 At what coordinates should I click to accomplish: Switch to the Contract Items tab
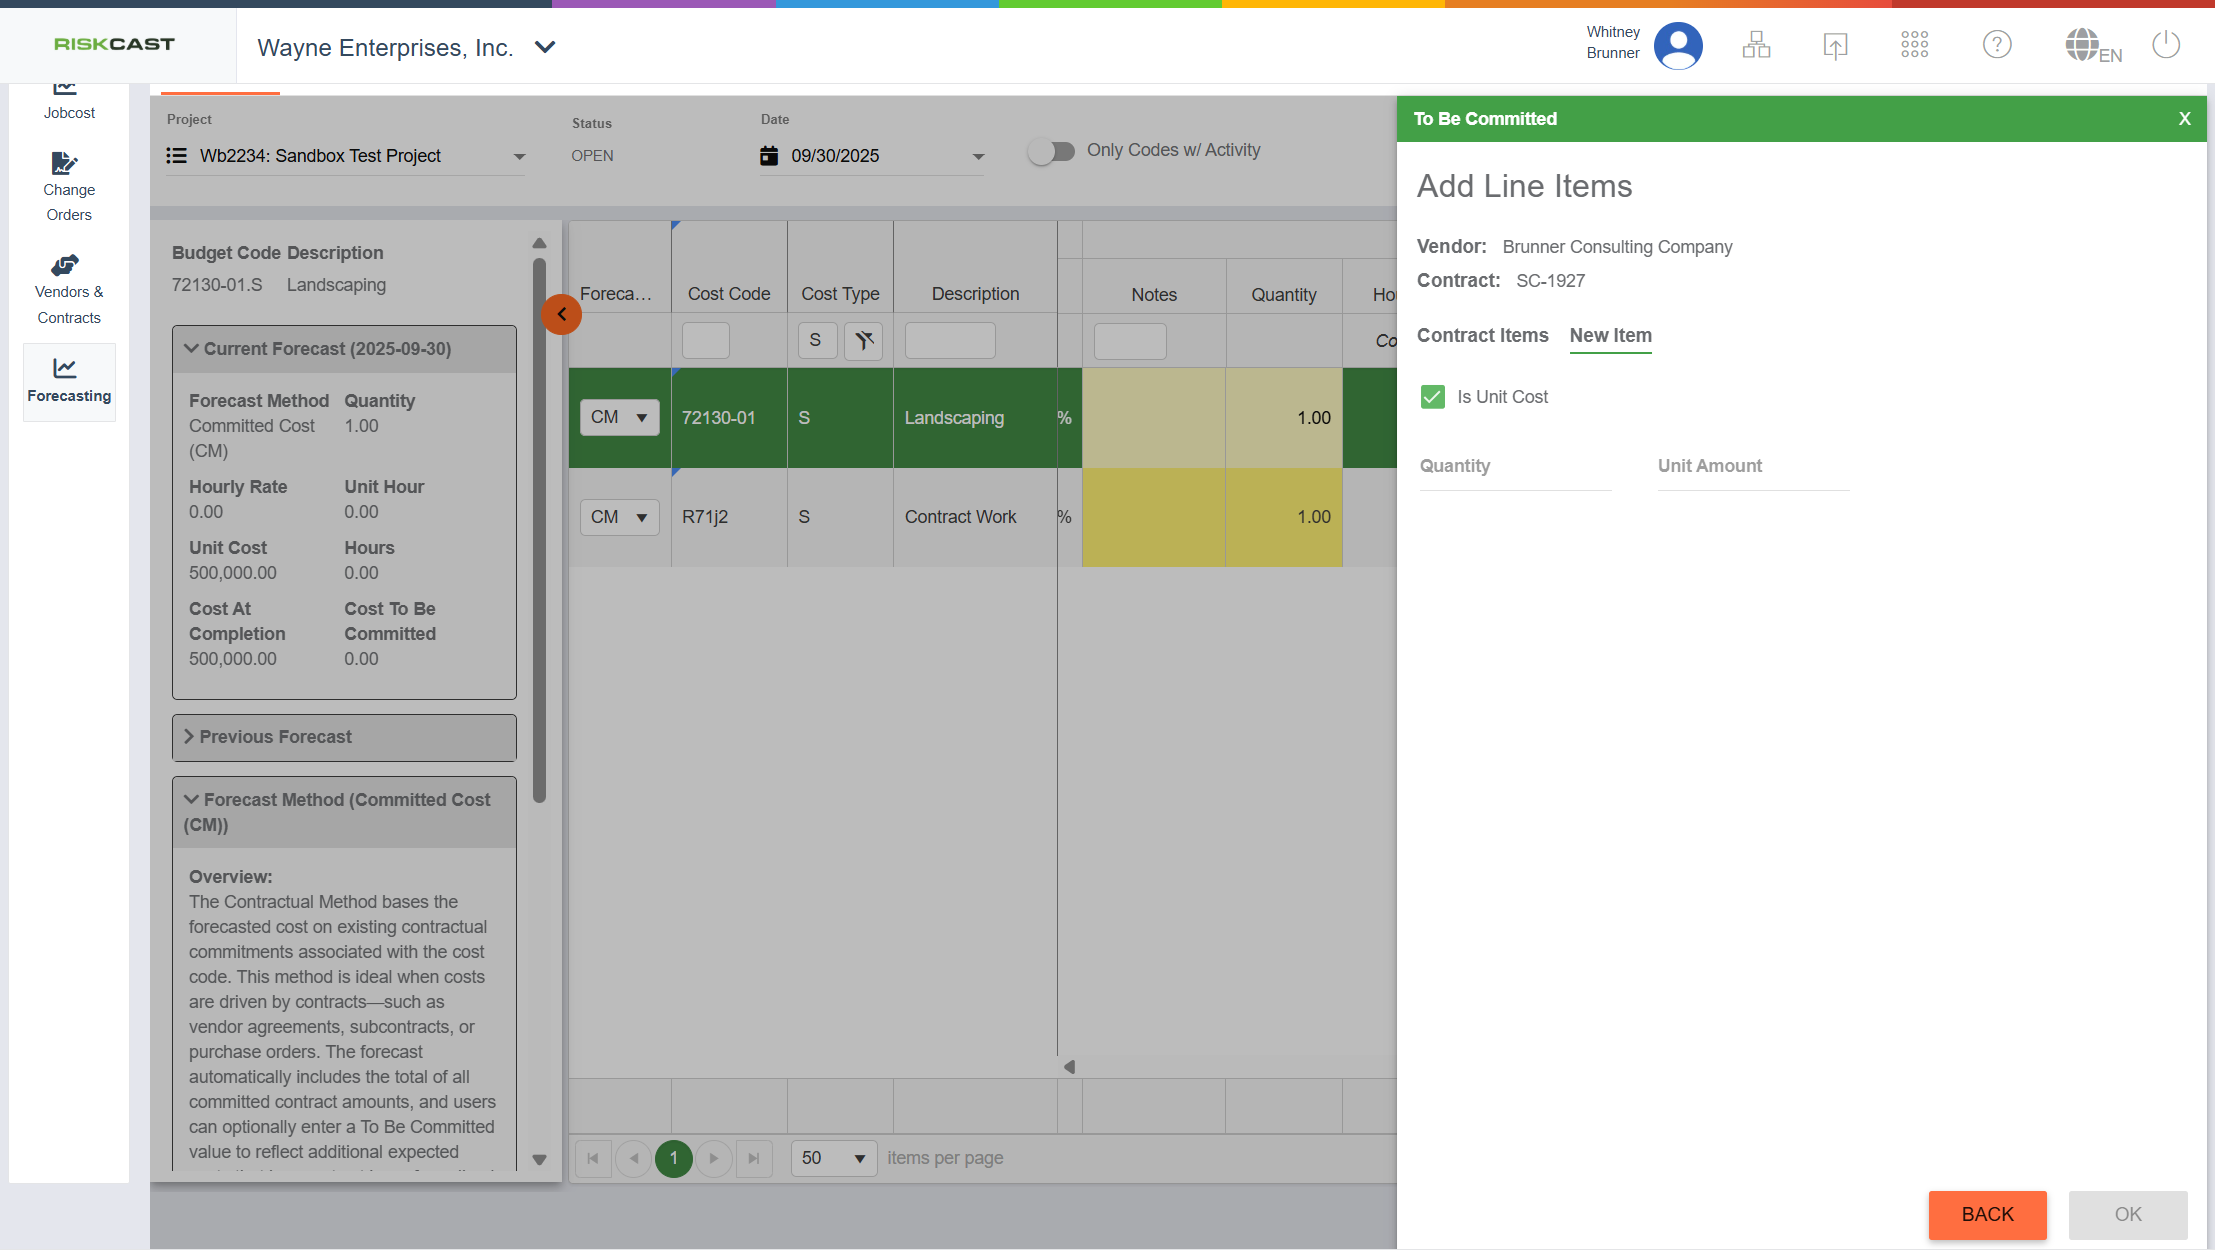pos(1482,336)
